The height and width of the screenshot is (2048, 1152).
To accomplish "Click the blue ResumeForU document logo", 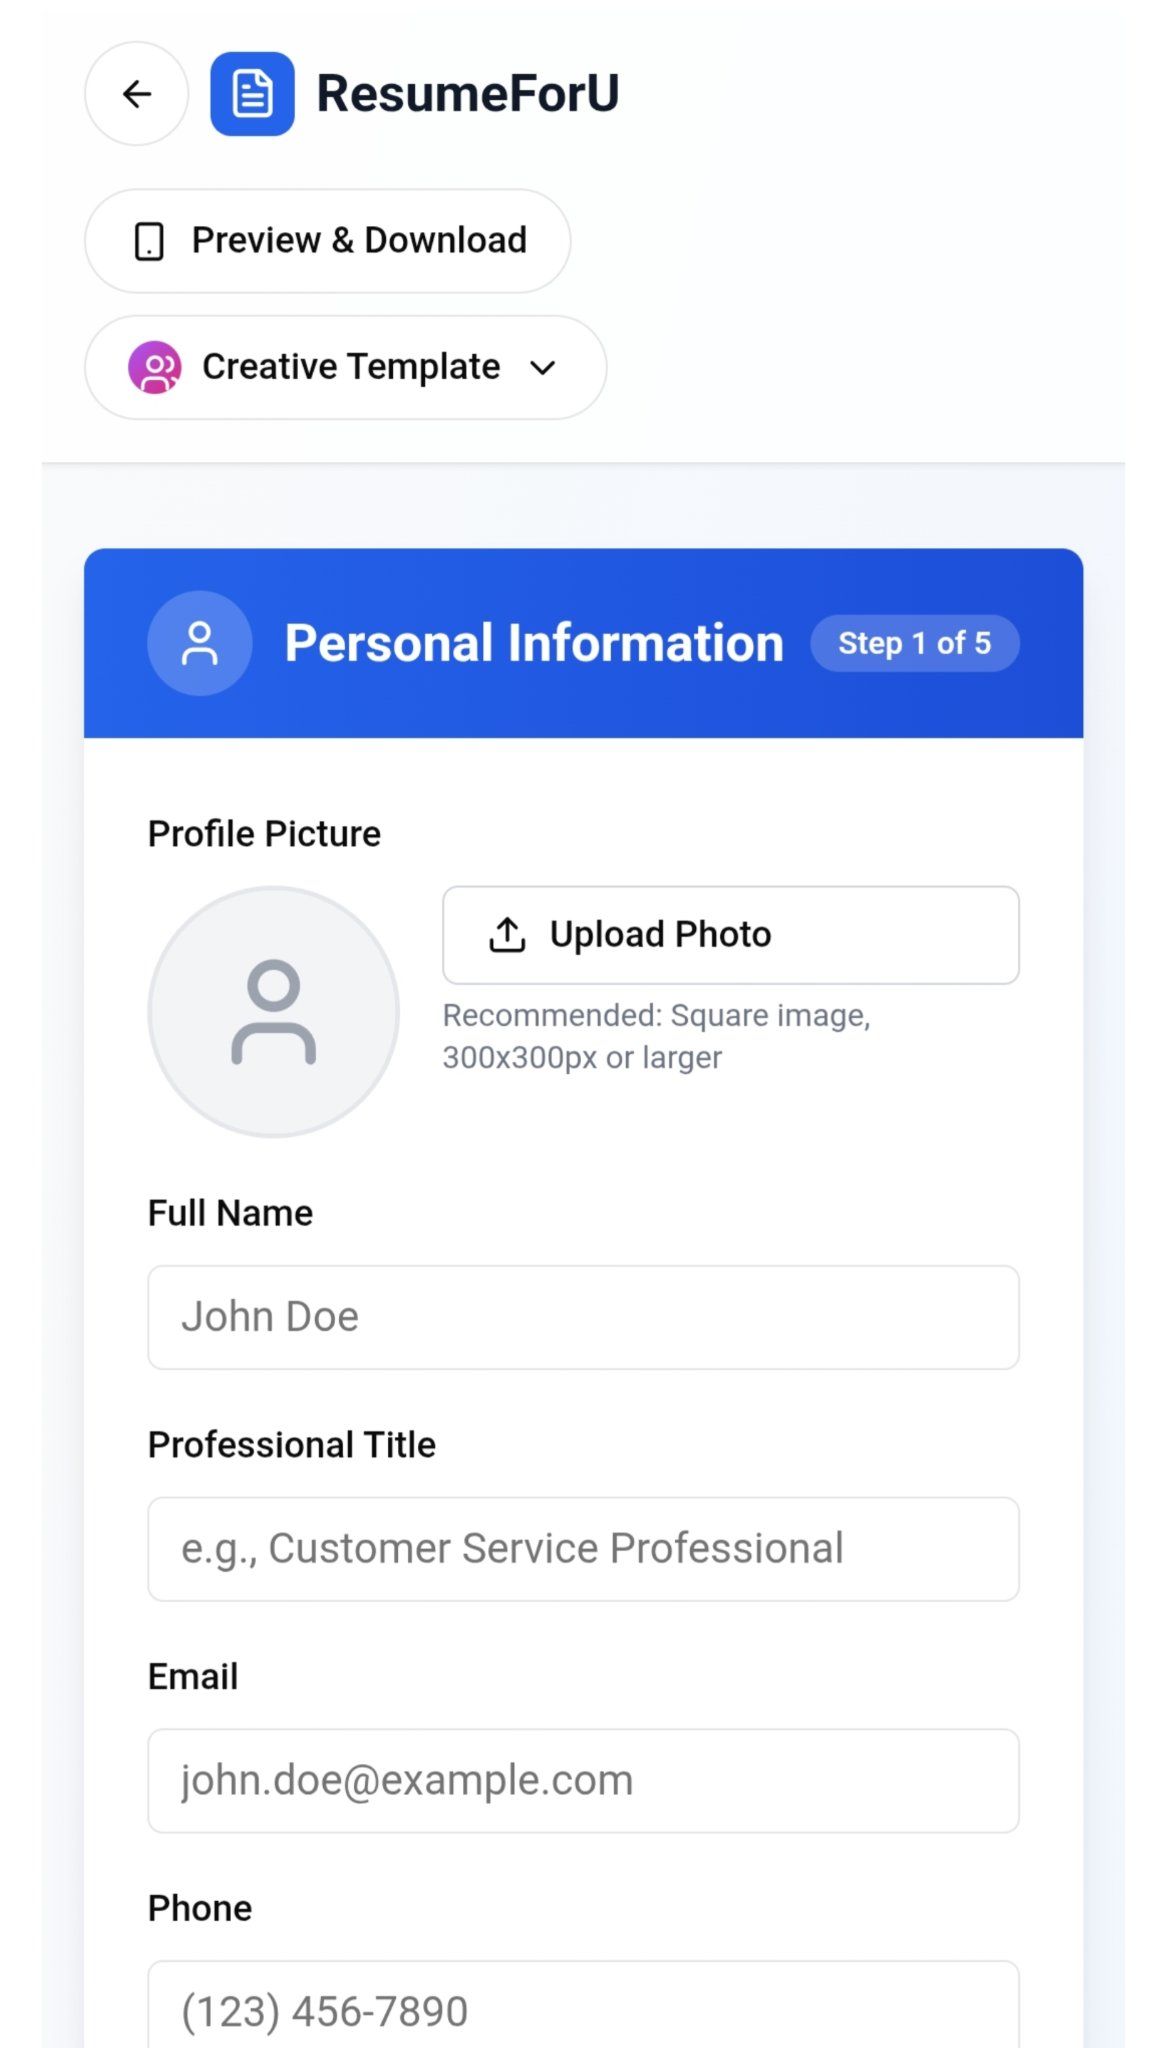I will point(252,94).
